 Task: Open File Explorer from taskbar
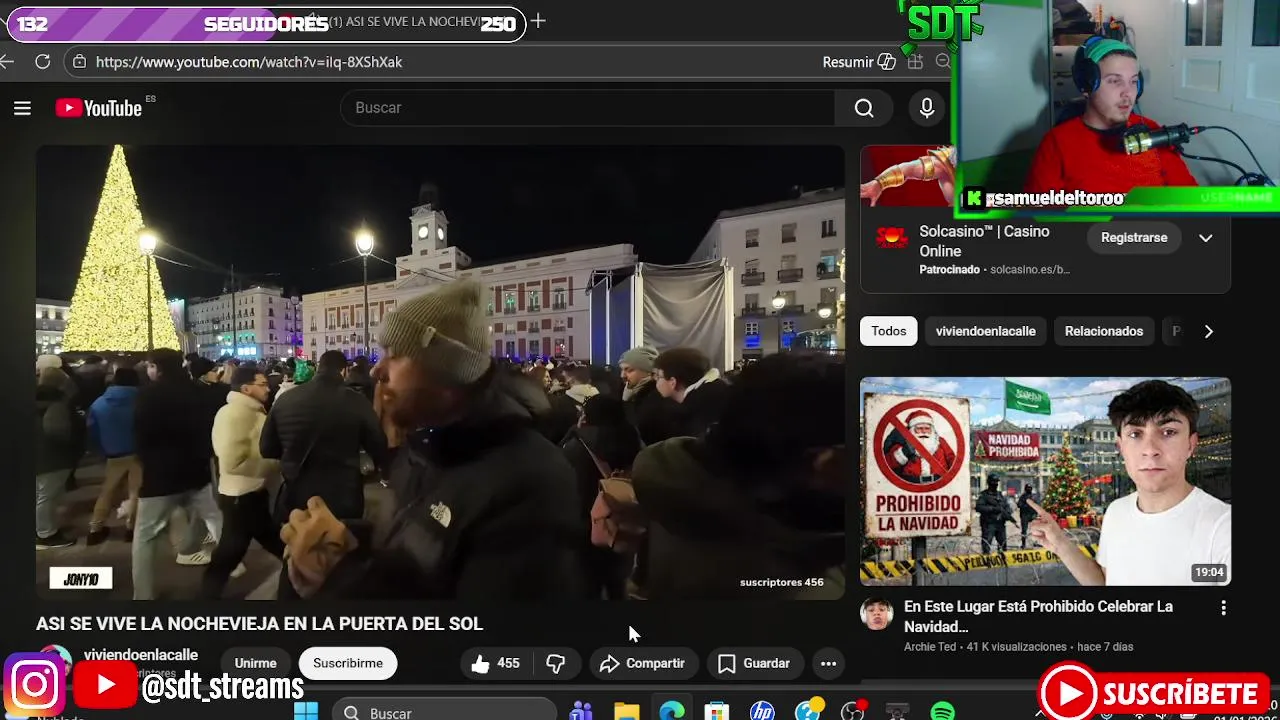[627, 712]
